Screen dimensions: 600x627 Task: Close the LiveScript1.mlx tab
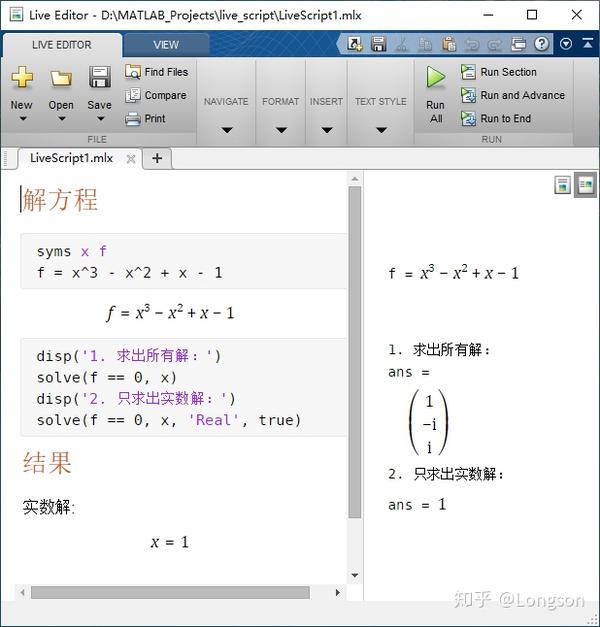click(130, 159)
